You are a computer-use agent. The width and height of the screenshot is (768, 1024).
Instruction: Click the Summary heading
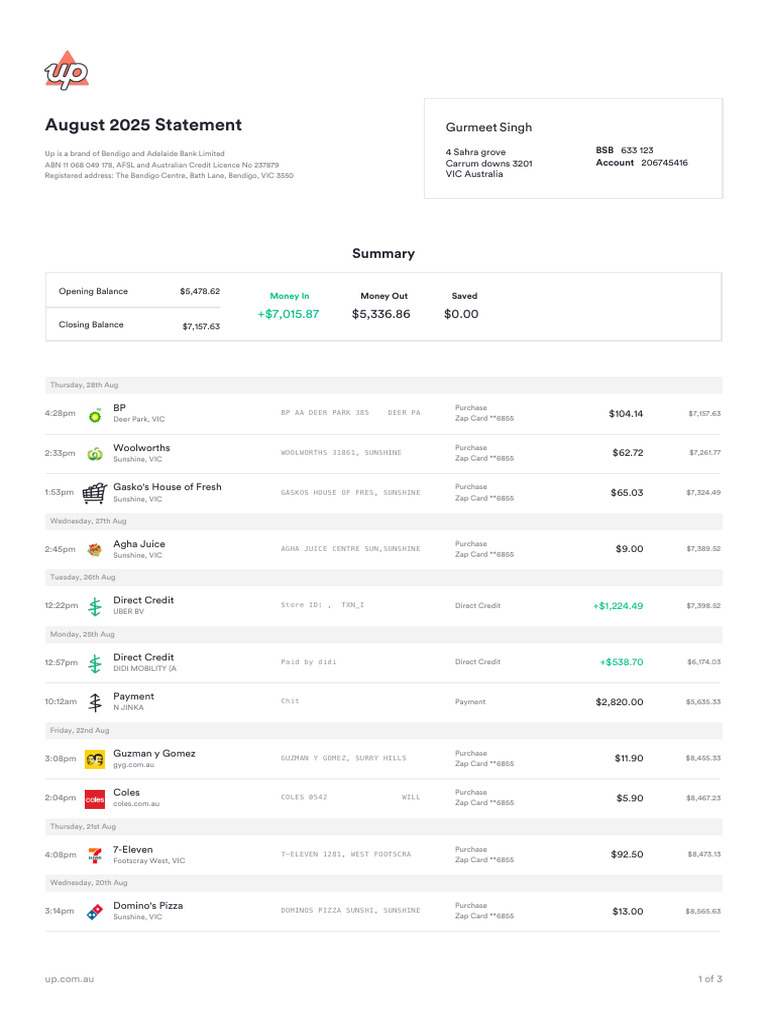(x=383, y=253)
